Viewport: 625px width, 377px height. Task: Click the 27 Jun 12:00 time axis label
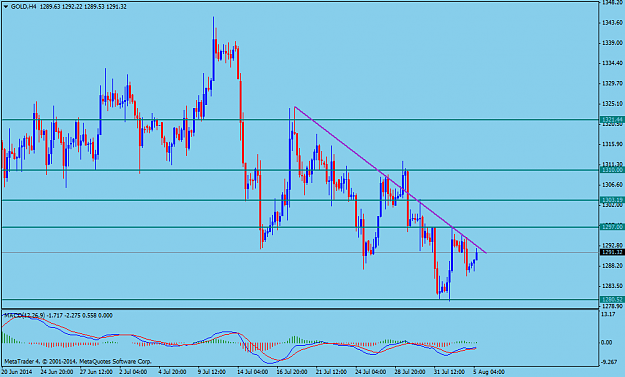96,372
